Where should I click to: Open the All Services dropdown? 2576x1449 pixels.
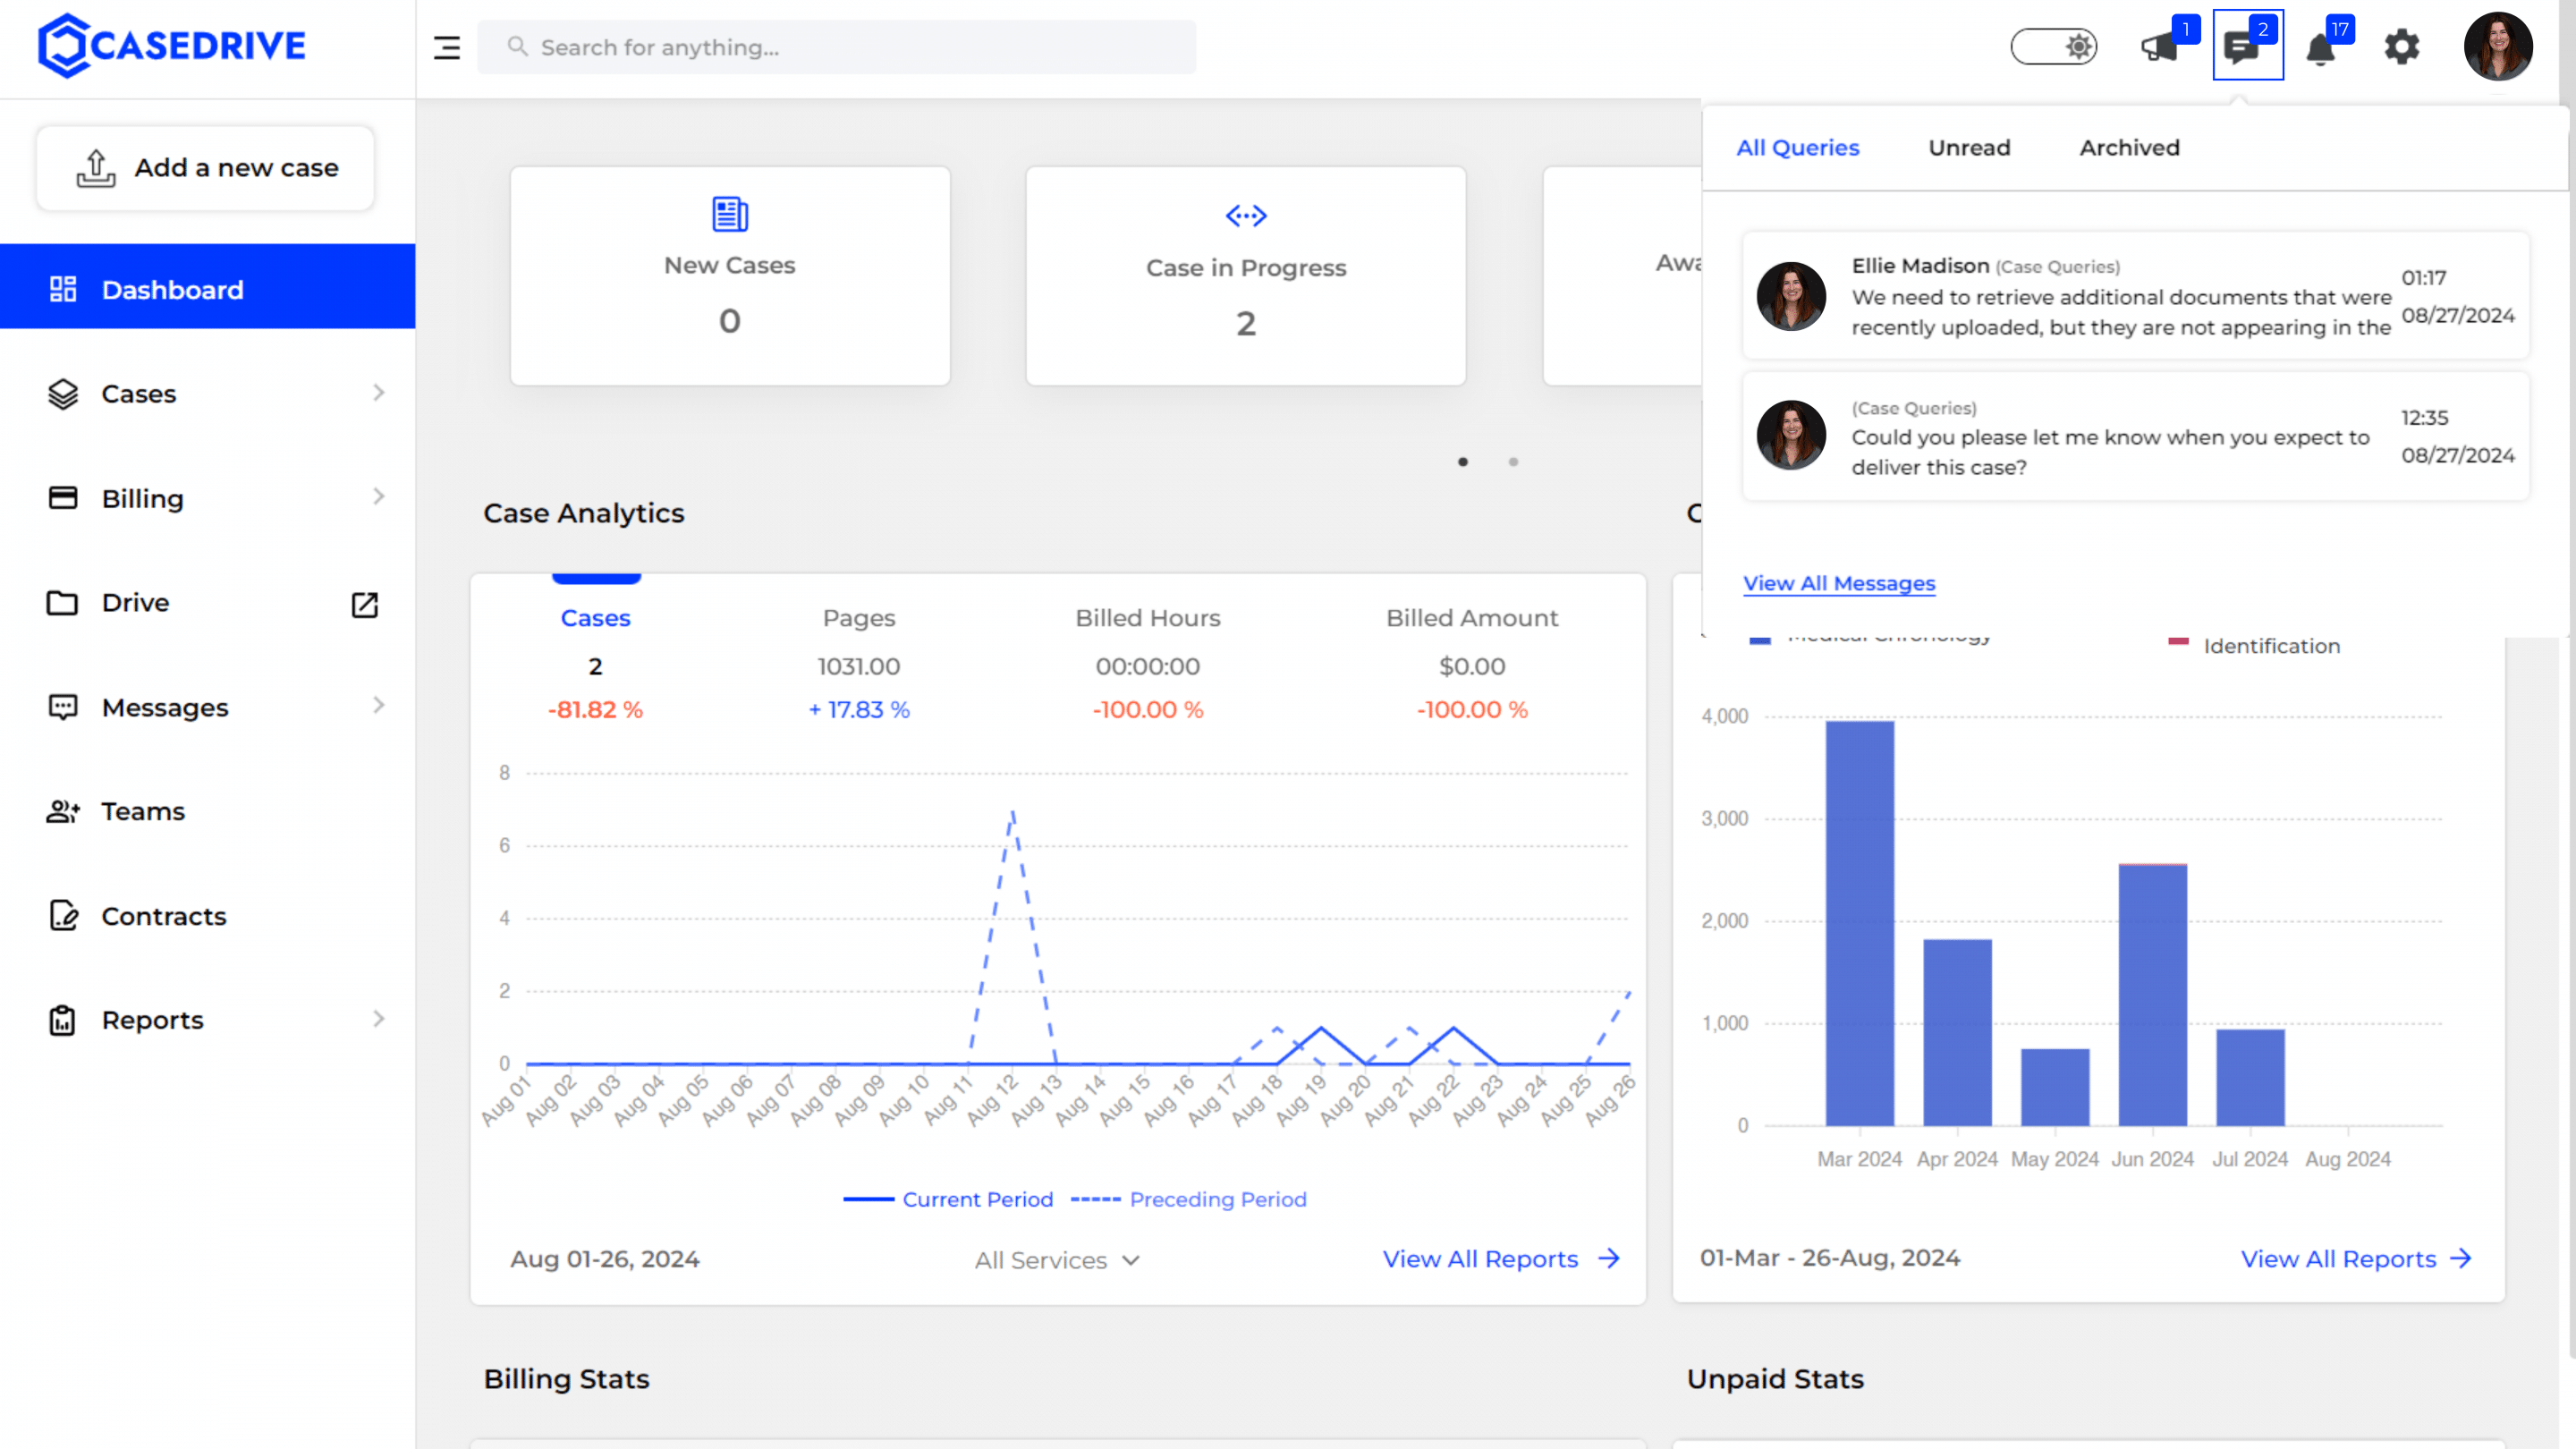coord(1057,1260)
